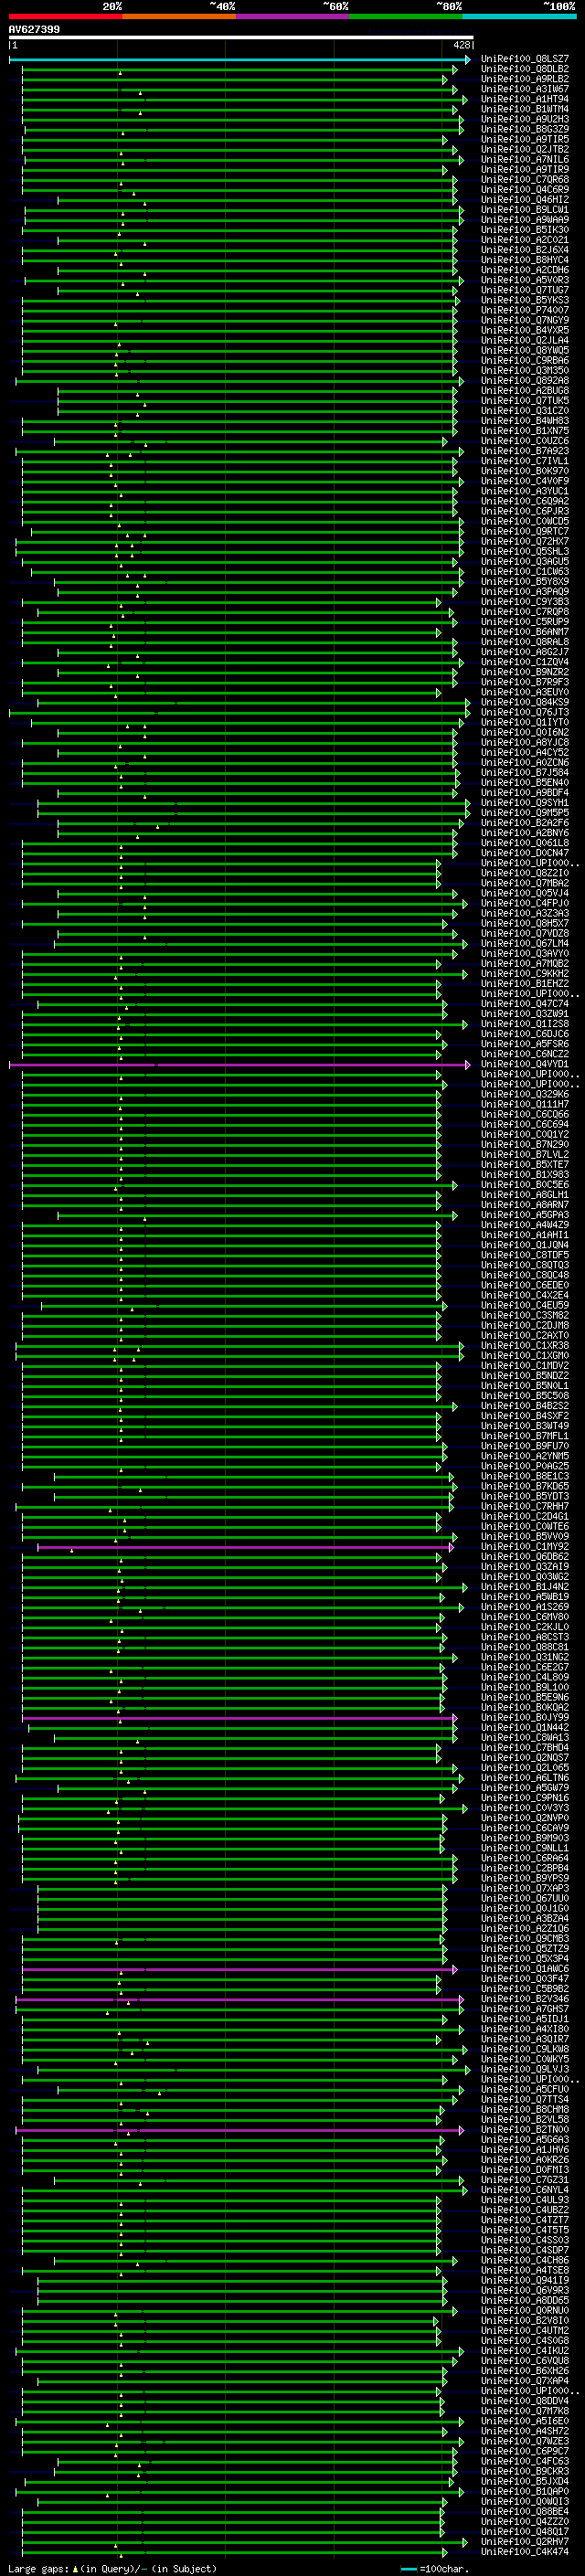This screenshot has width=585, height=2576.
Task: Select the AV627399 query name label
Action: 34,29
